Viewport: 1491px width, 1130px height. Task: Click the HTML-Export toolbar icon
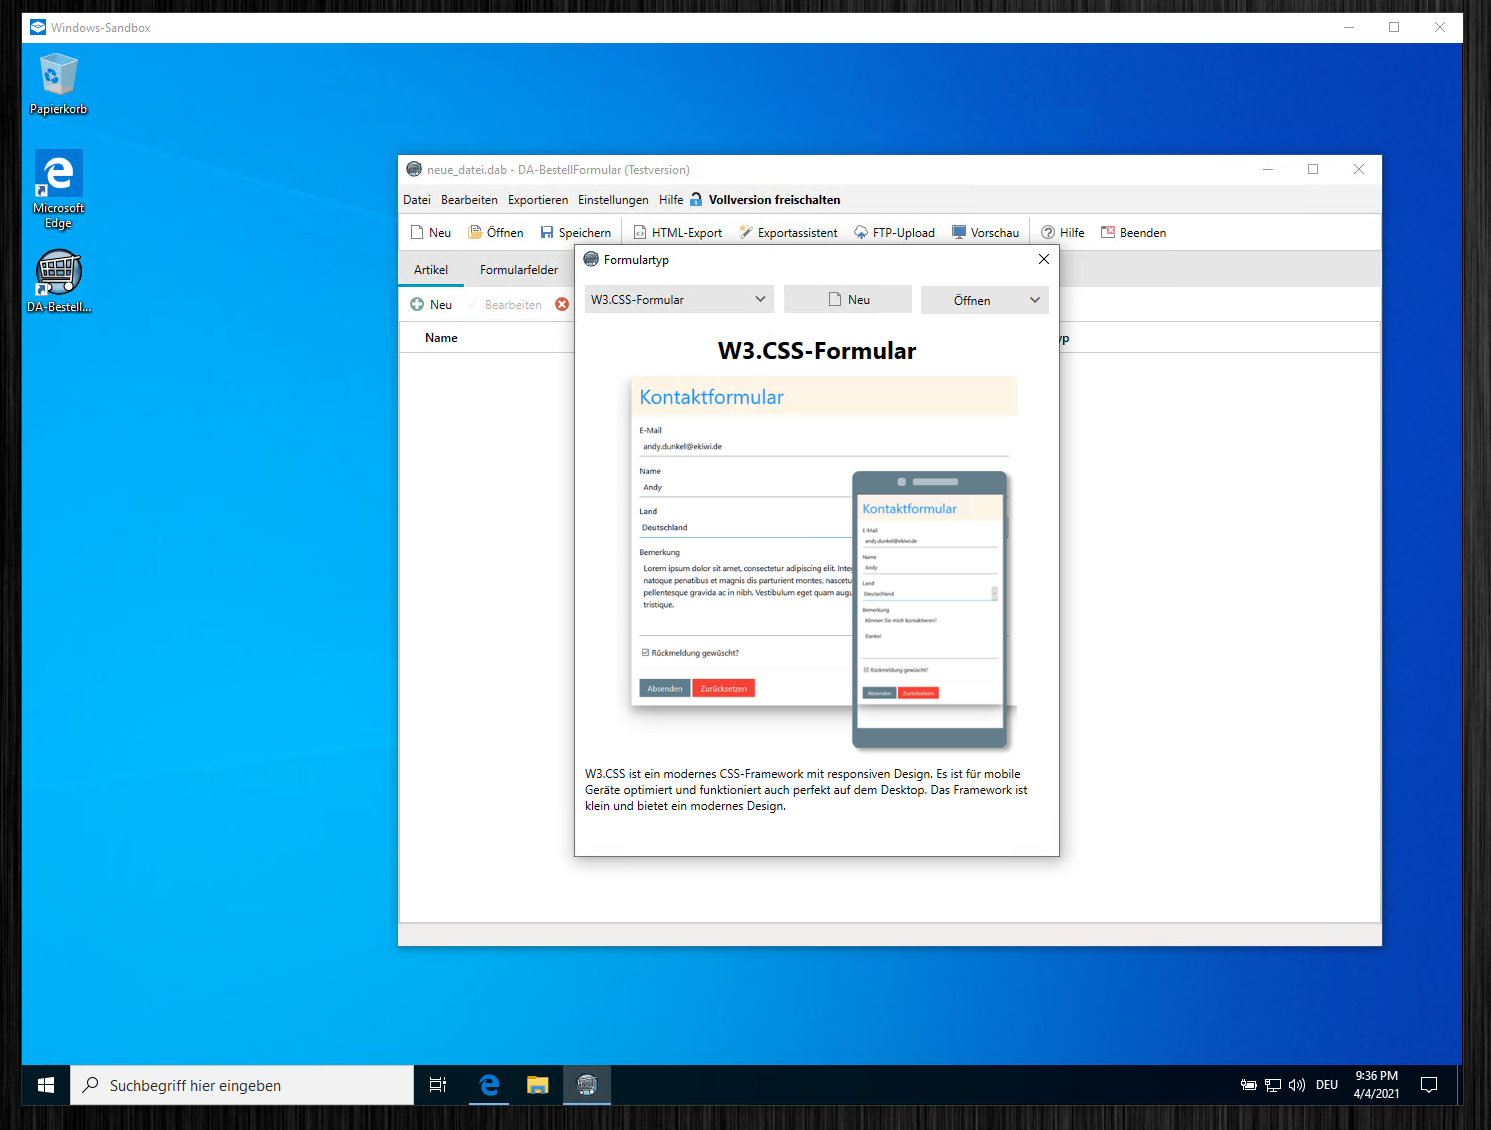point(640,233)
